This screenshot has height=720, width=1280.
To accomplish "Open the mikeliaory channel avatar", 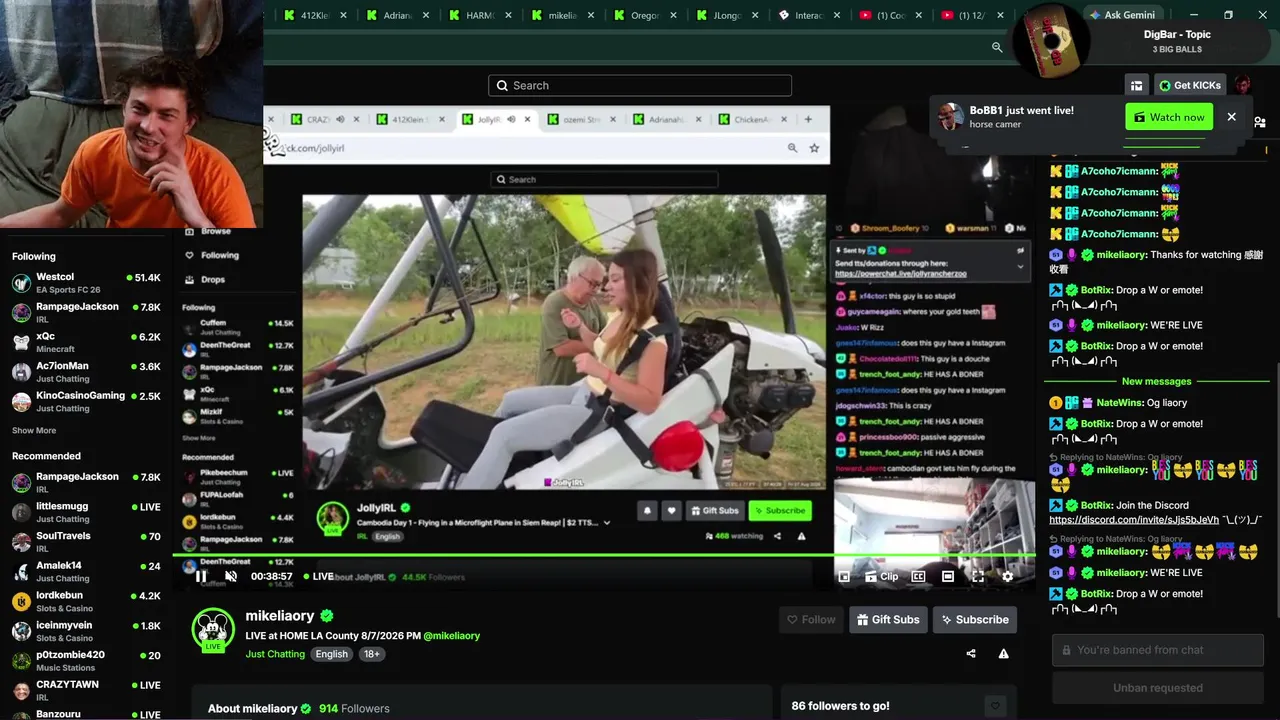I will 212,630.
